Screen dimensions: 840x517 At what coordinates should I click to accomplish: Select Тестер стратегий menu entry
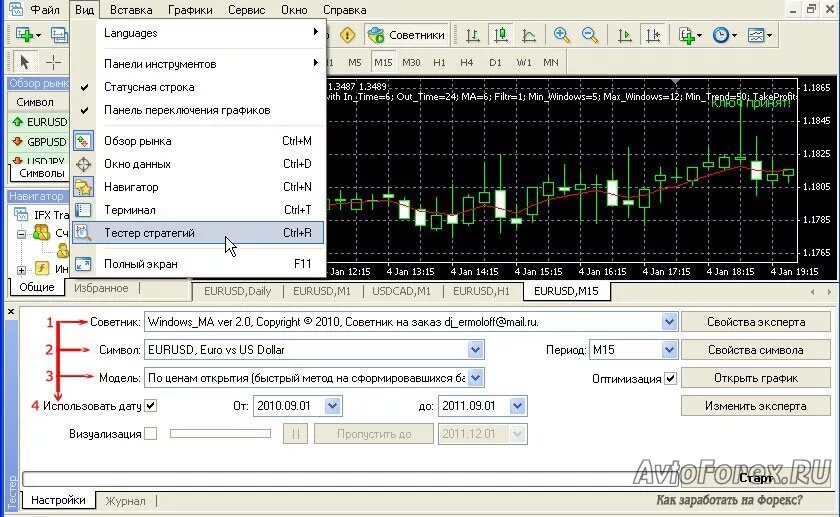[x=198, y=233]
